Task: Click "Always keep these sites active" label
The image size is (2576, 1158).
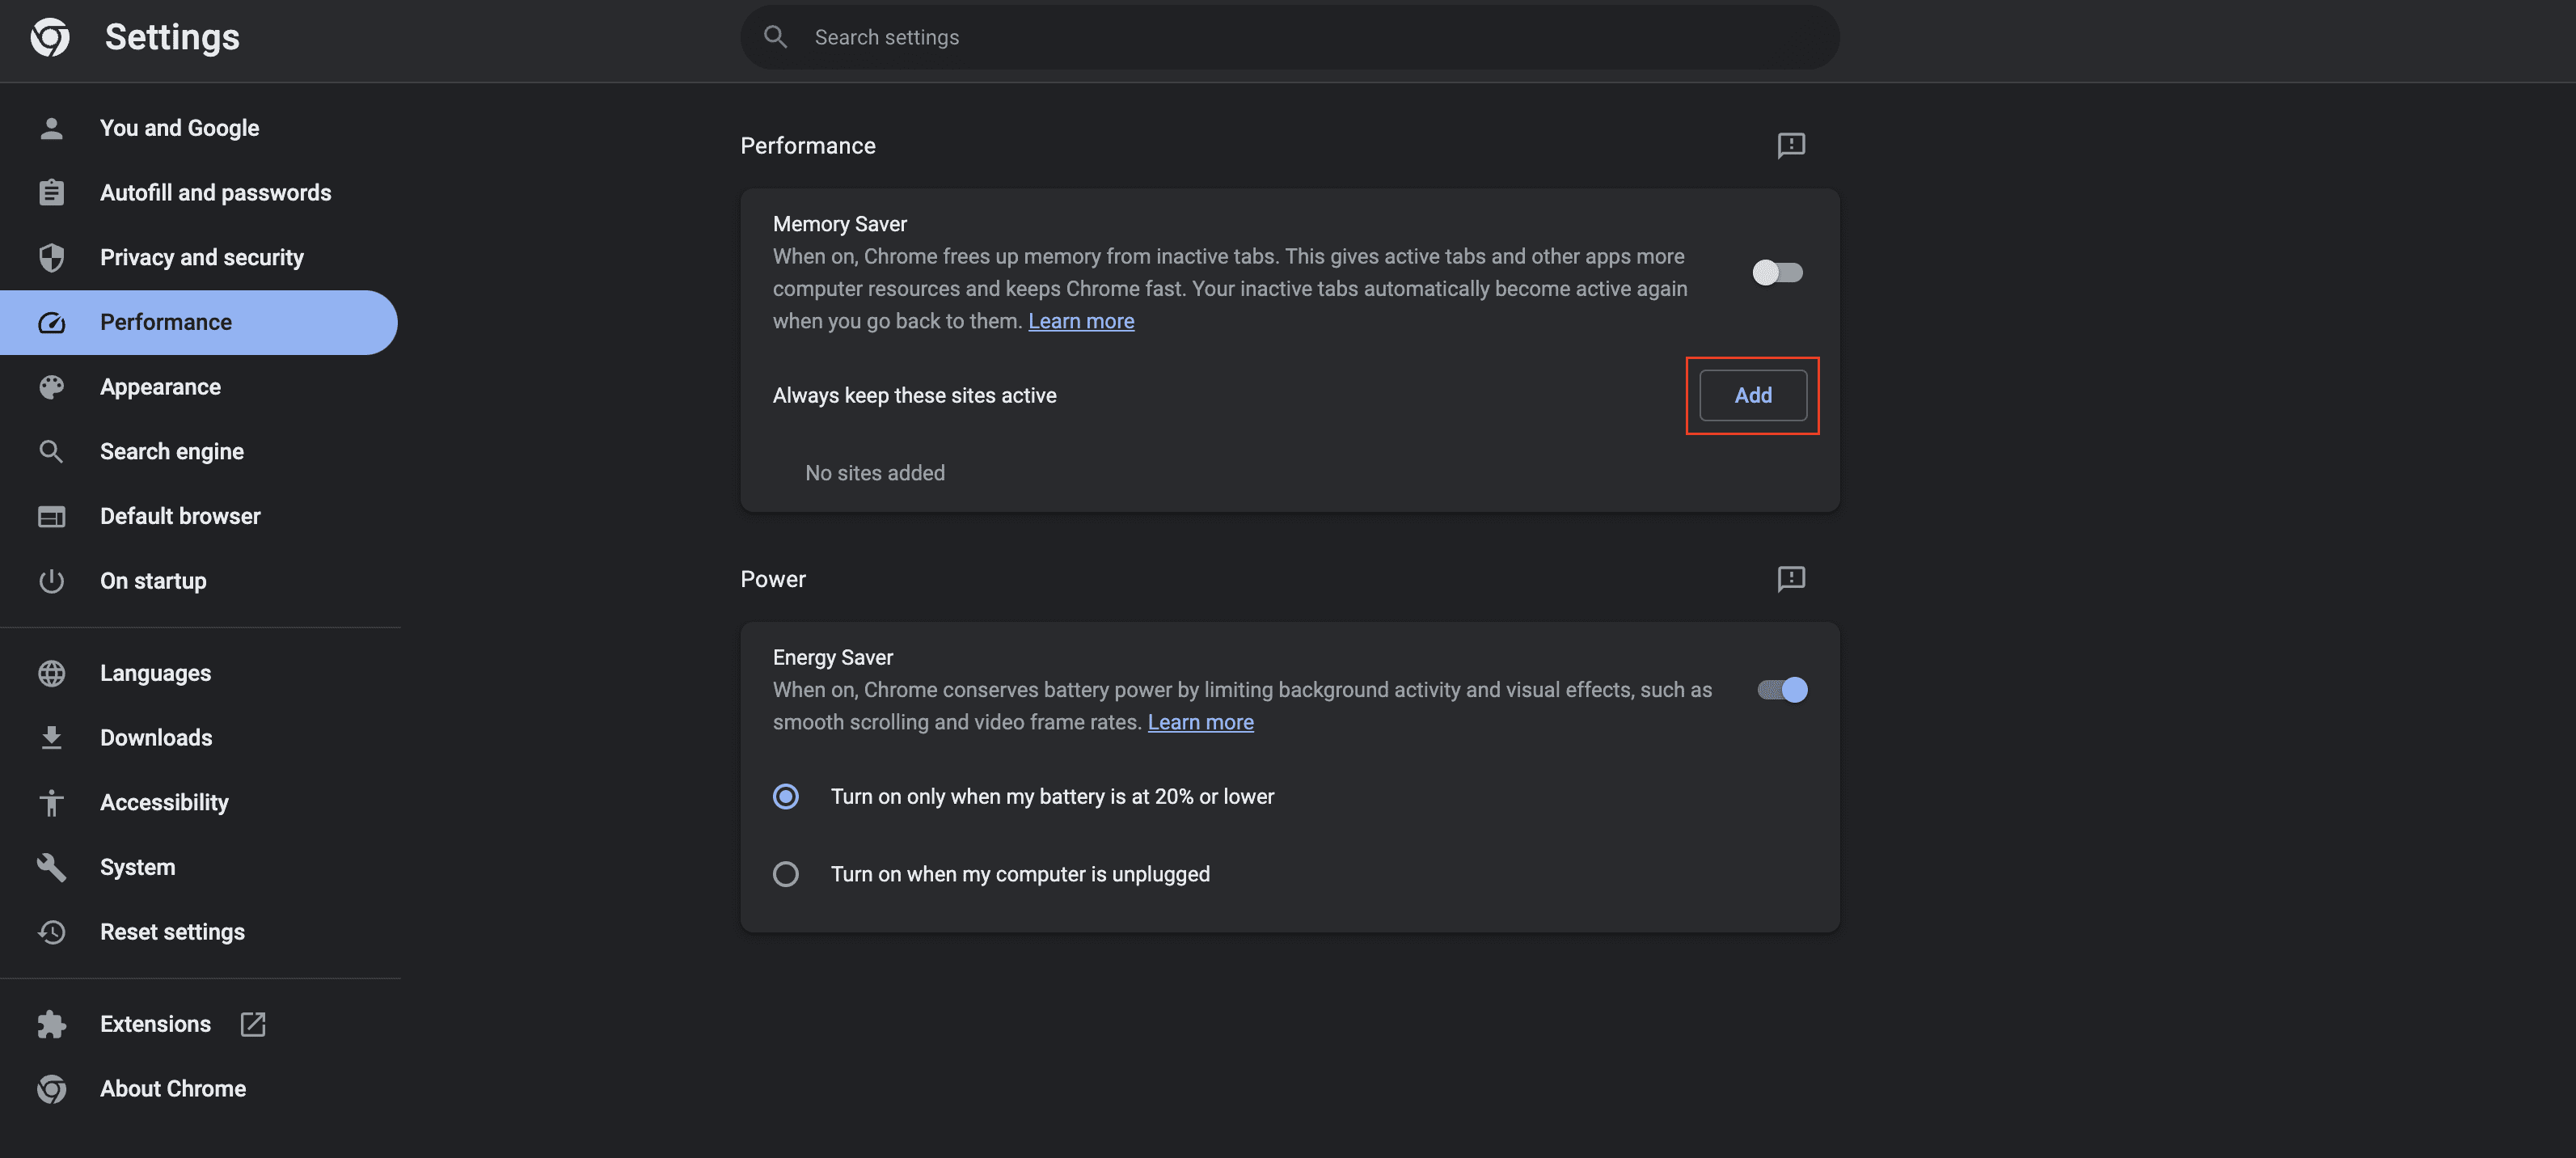Action: click(914, 395)
